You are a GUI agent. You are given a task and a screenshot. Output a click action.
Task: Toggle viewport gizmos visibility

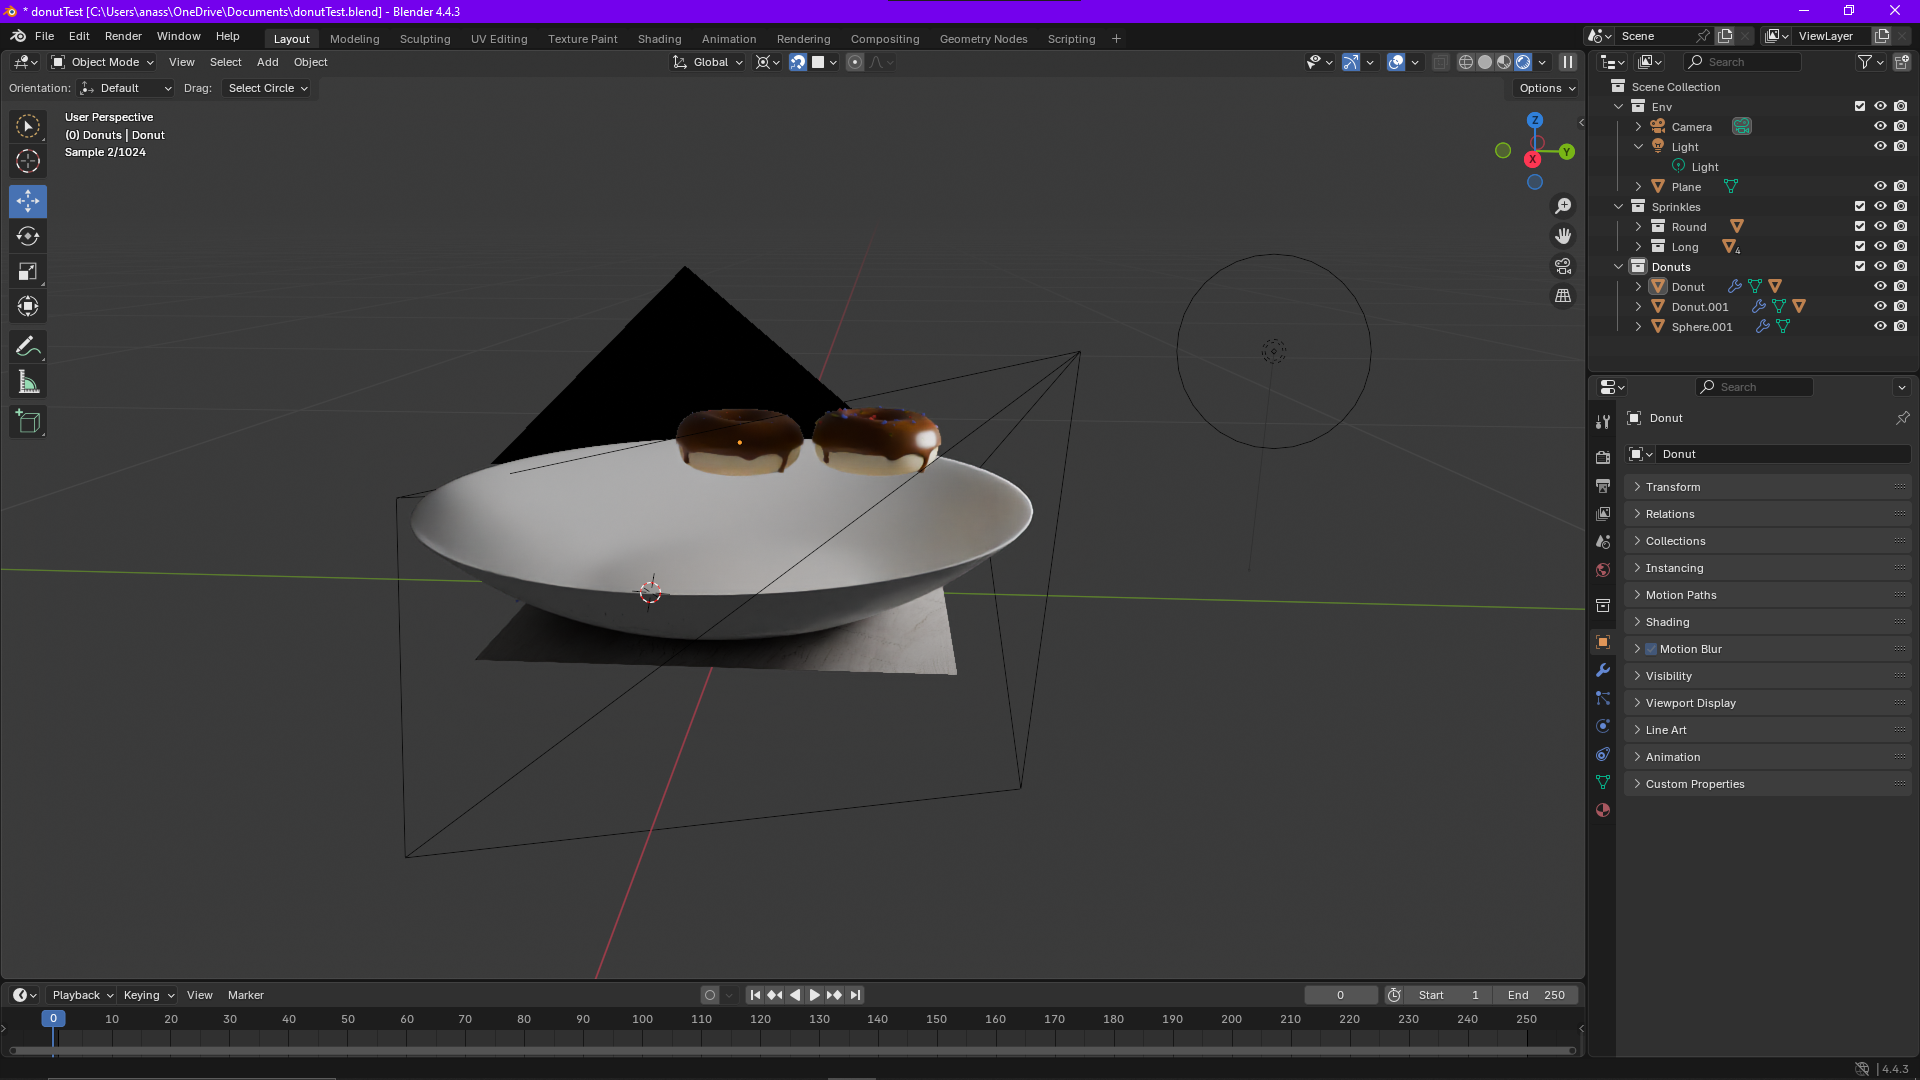(1351, 62)
